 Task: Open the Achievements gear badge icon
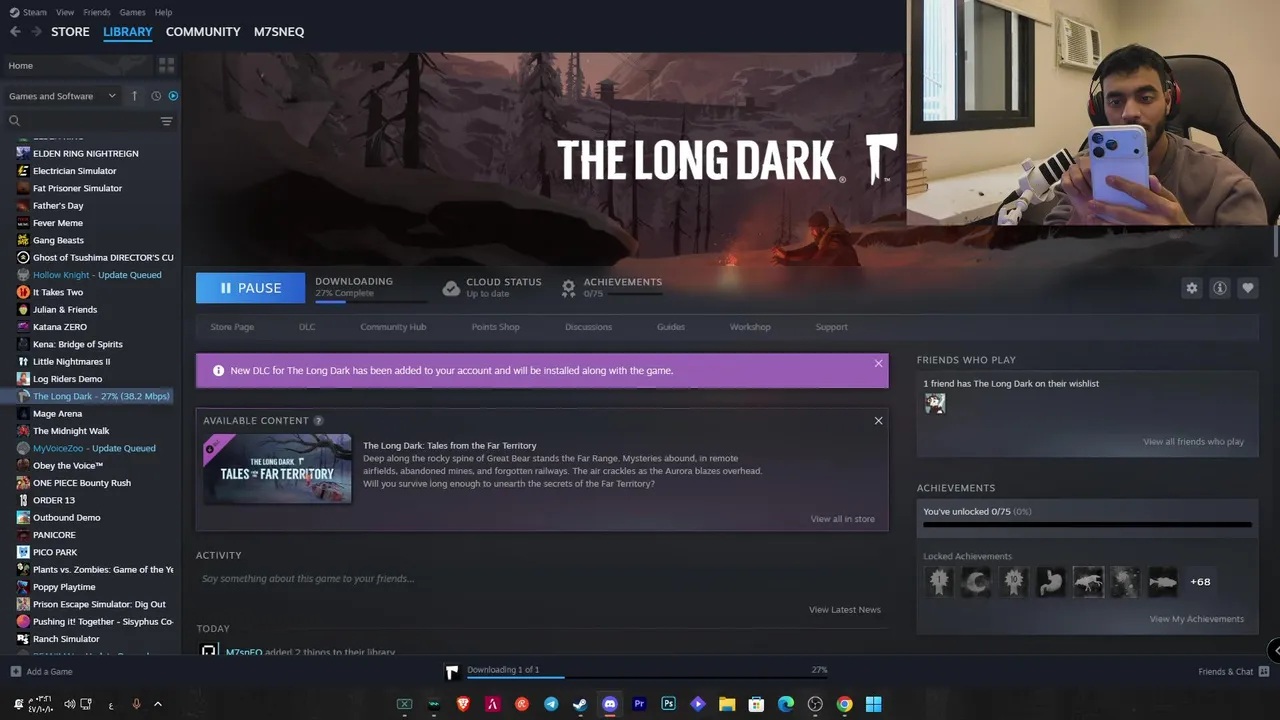(568, 288)
